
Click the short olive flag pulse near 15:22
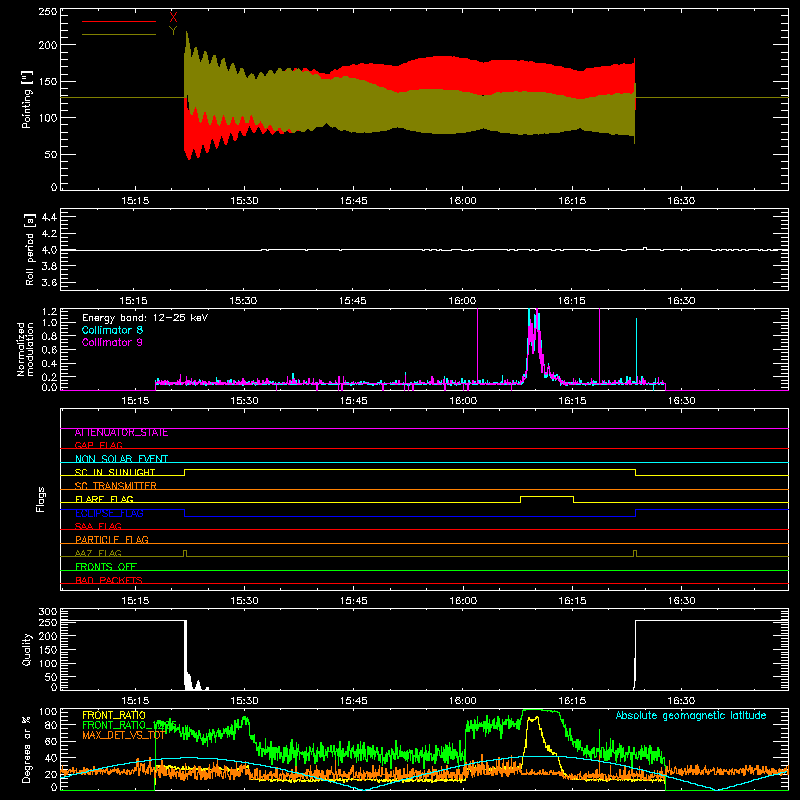pos(185,553)
